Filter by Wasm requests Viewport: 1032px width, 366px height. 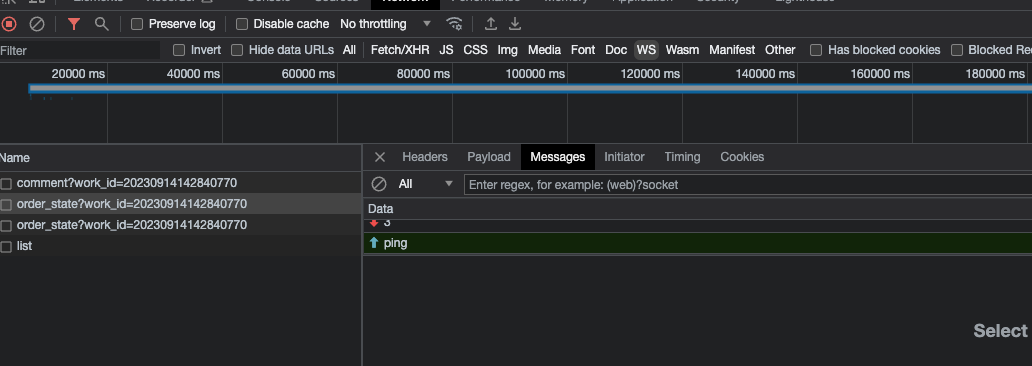(x=682, y=50)
